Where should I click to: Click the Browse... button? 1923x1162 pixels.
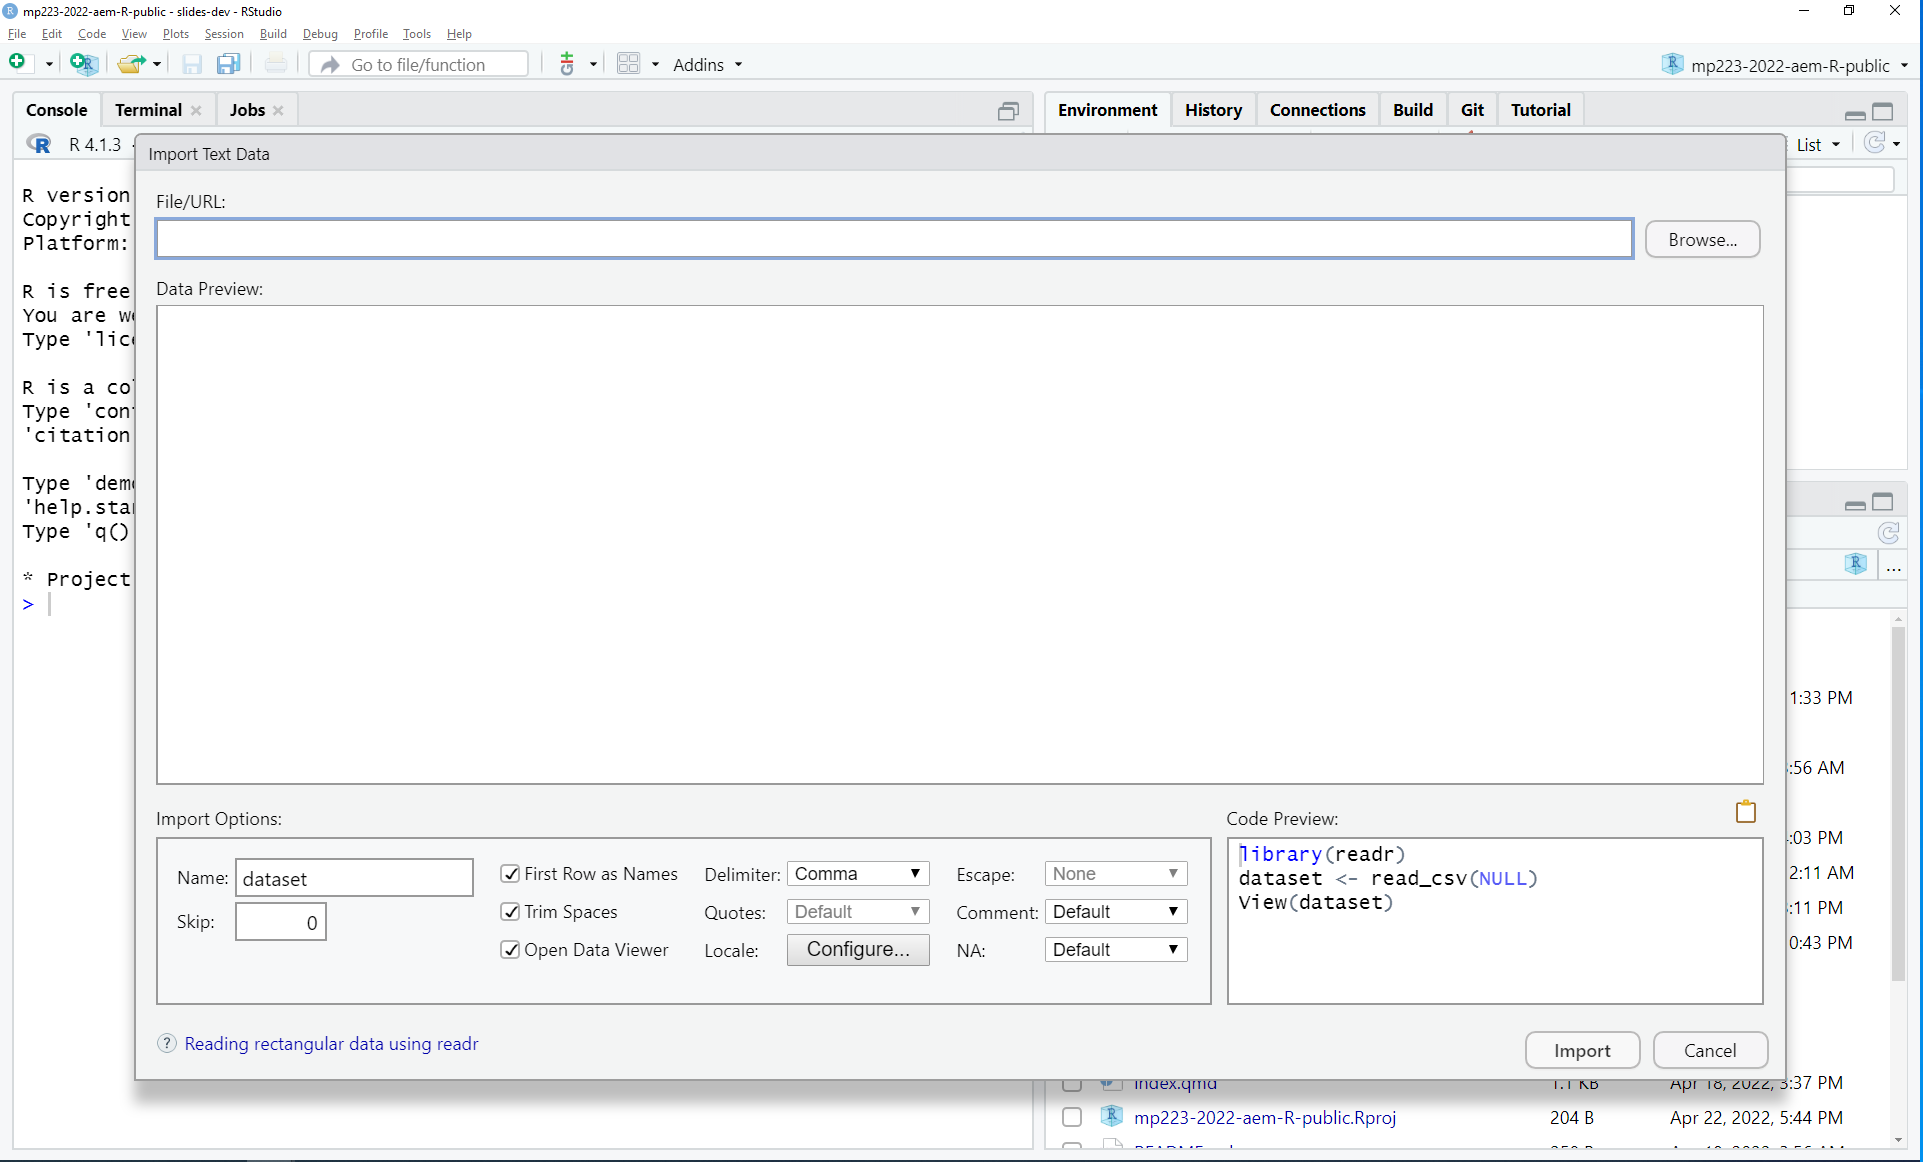tap(1702, 240)
